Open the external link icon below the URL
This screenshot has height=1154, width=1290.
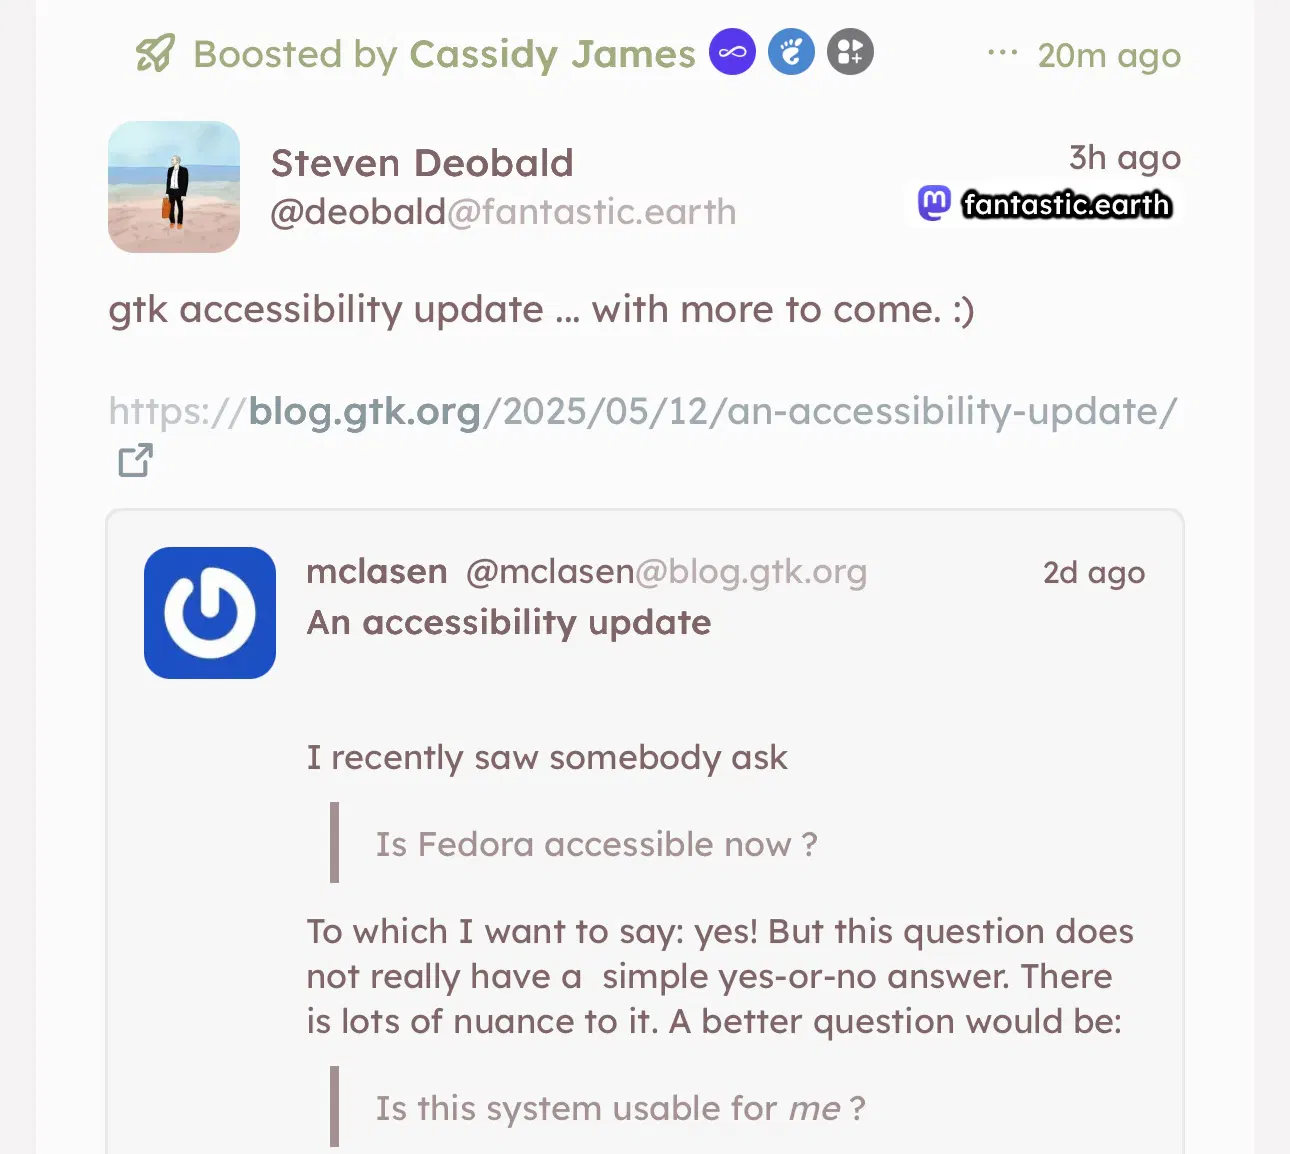pyautogui.click(x=135, y=460)
